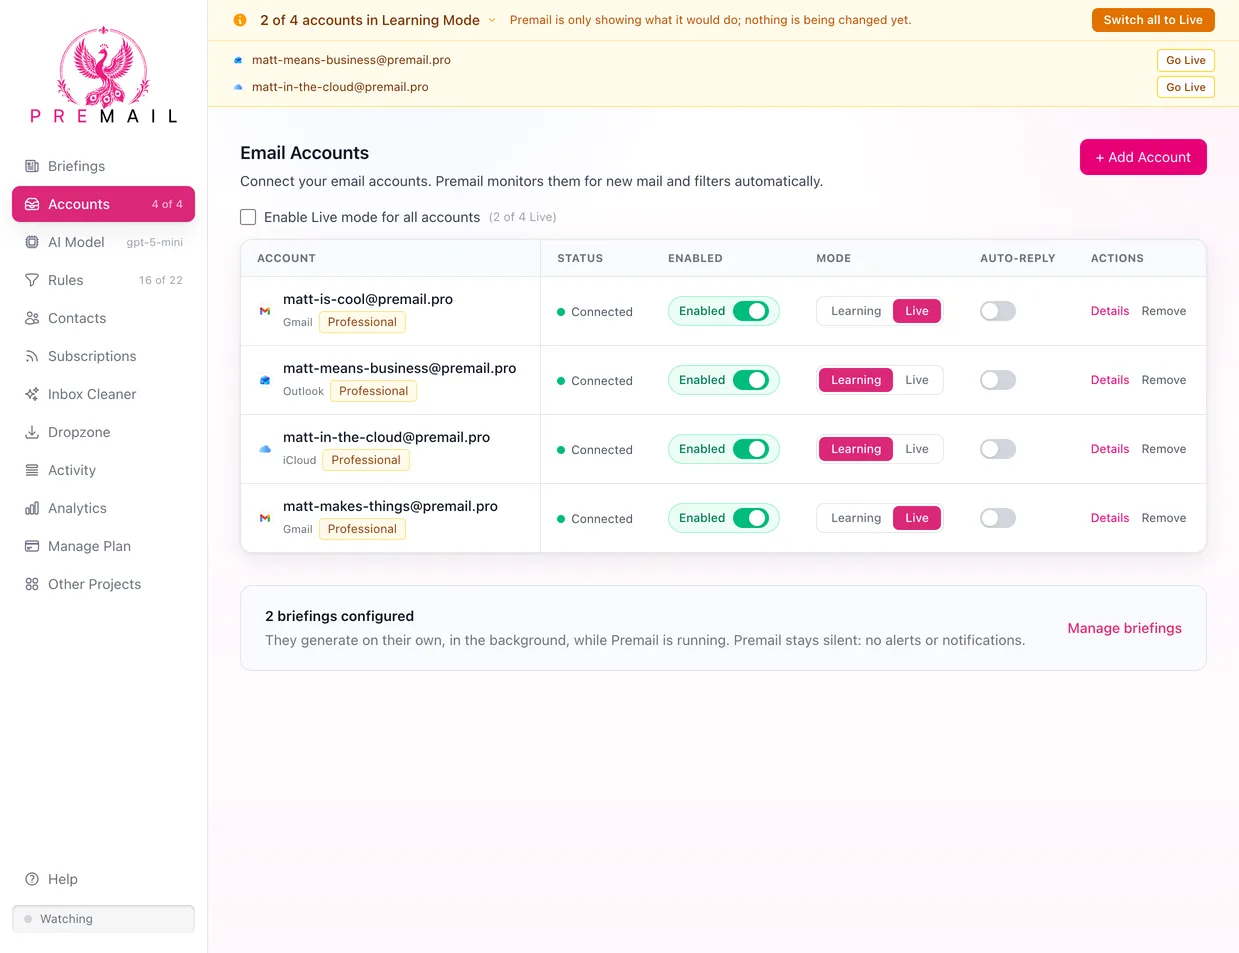
Task: Click Go Live for matt-means-business@premail.pro
Action: tap(1186, 60)
